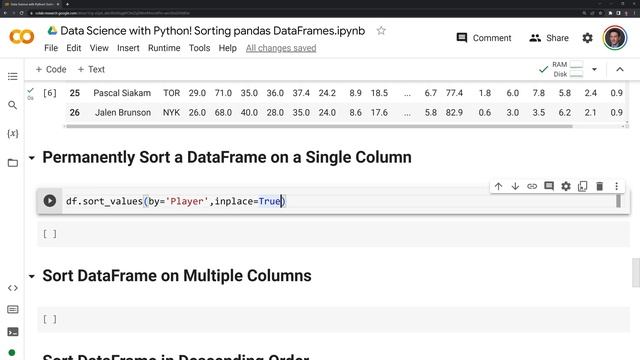Image resolution: width=640 pixels, height=360 pixels.
Task: Open more cell actions menu
Action: (x=616, y=186)
